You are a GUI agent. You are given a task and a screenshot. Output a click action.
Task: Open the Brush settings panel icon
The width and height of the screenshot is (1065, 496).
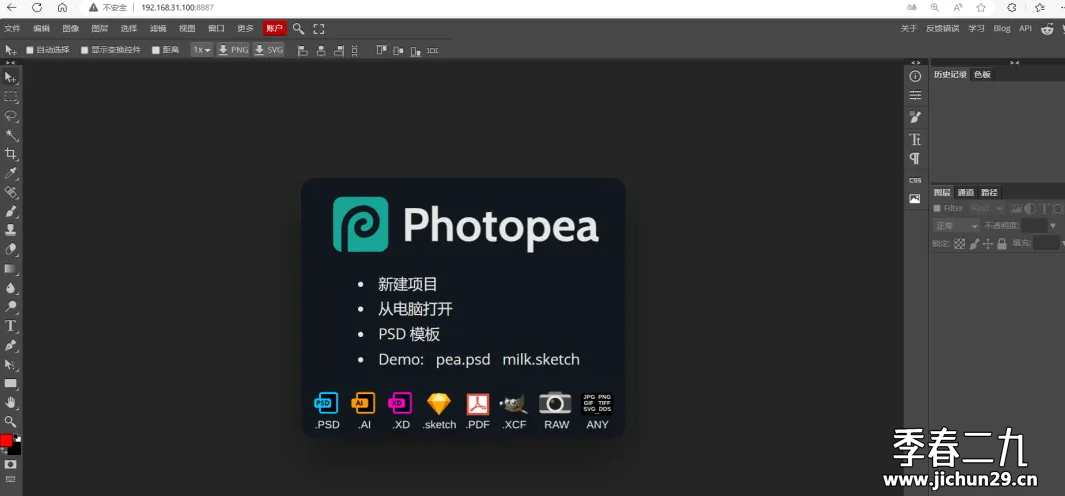915,118
